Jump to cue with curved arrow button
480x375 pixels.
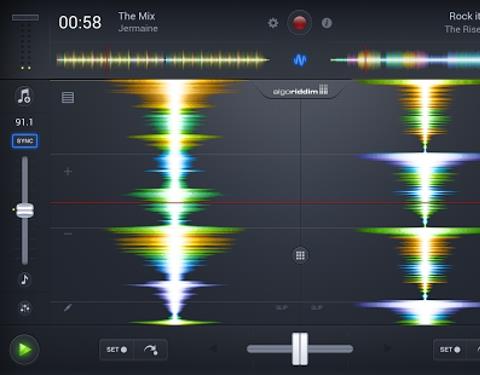tap(151, 349)
